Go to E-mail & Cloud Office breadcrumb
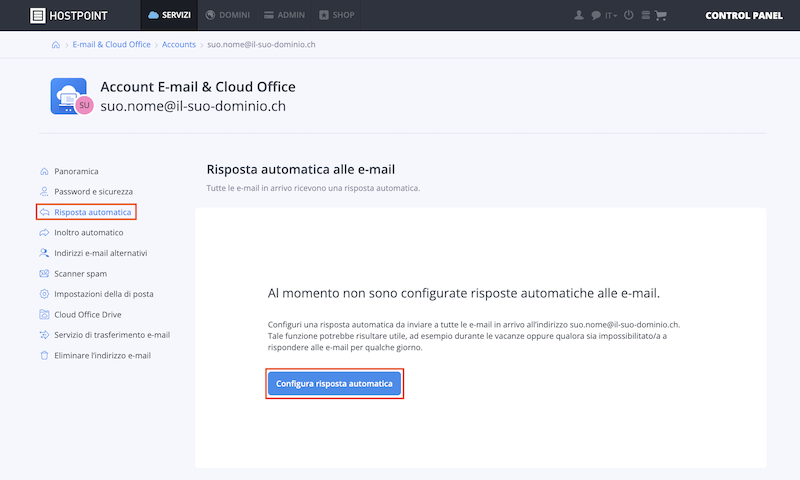Image resolution: width=800 pixels, height=480 pixels. 111,44
